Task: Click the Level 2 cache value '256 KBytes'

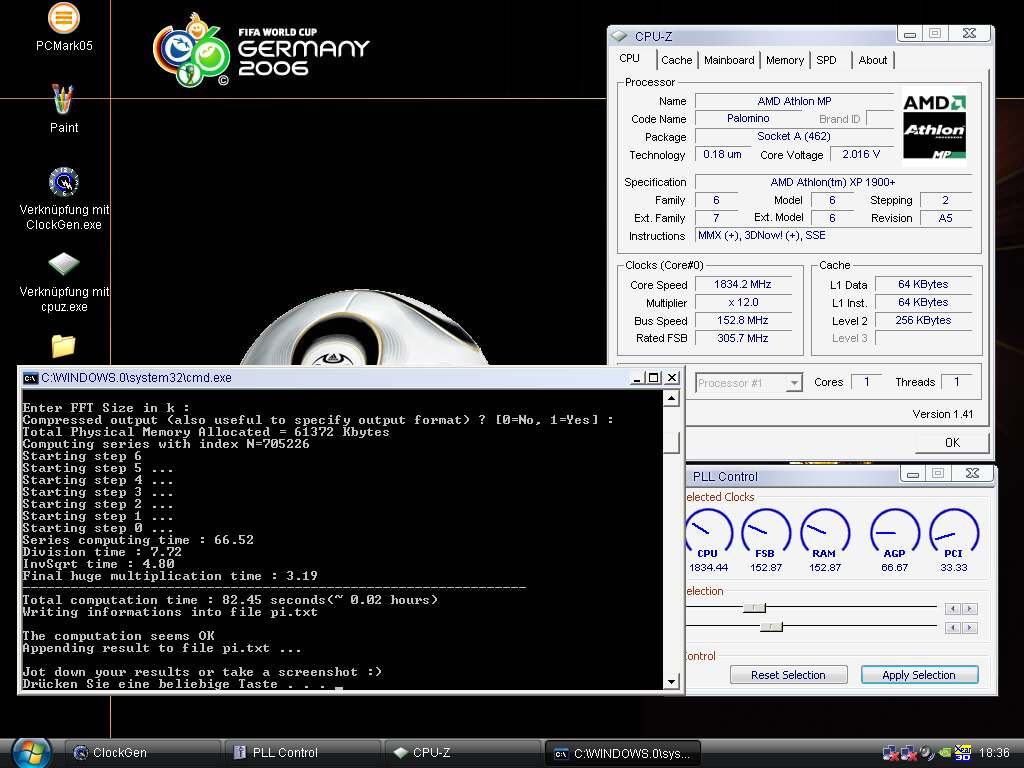Action: (x=923, y=320)
